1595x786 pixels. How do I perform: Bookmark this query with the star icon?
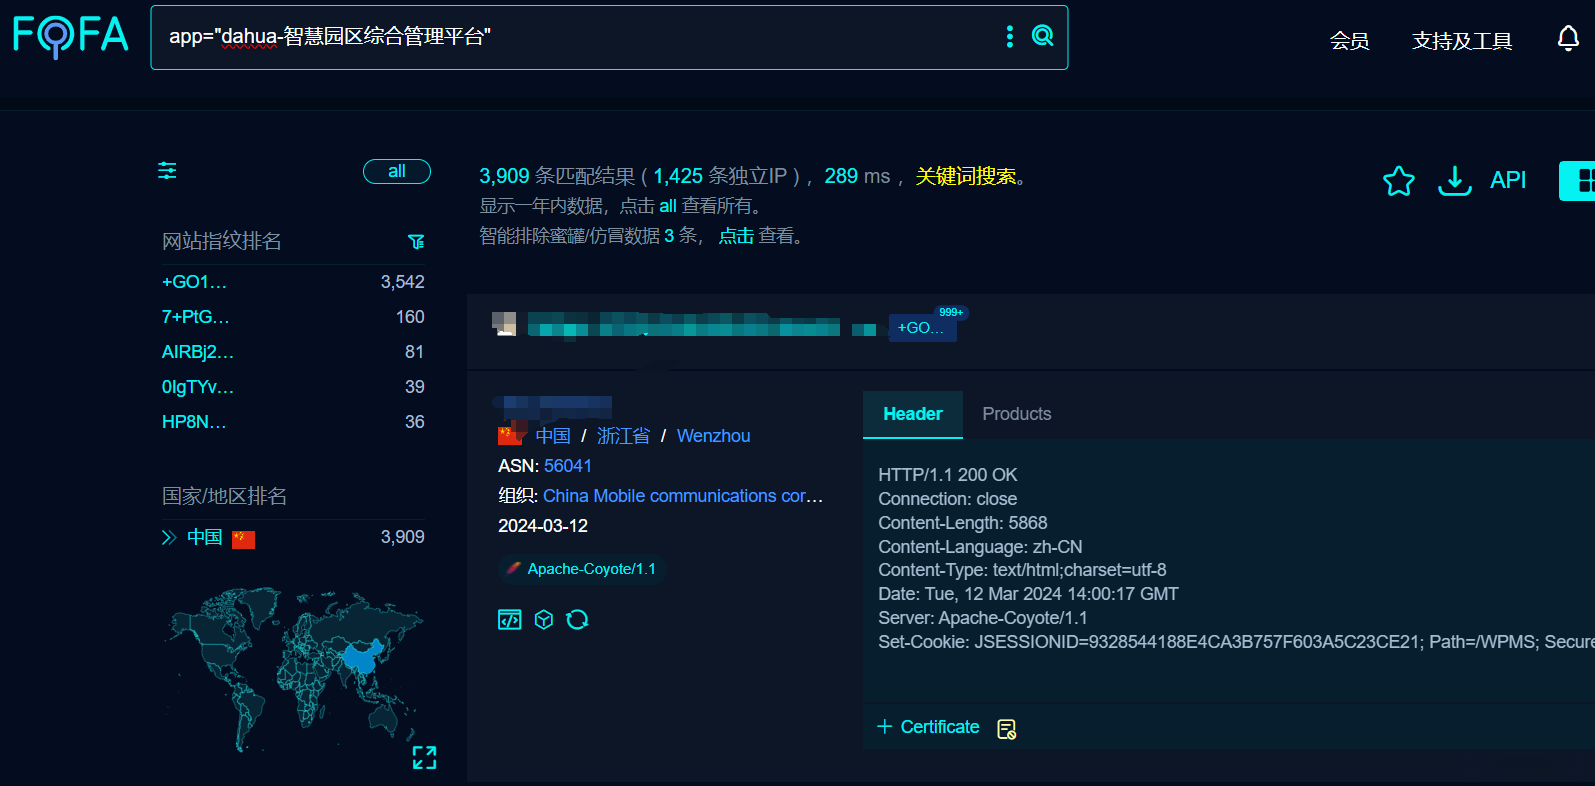tap(1399, 181)
